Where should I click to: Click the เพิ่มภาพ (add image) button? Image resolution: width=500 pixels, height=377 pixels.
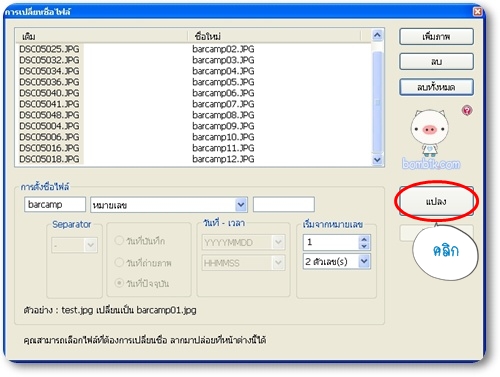pos(436,37)
